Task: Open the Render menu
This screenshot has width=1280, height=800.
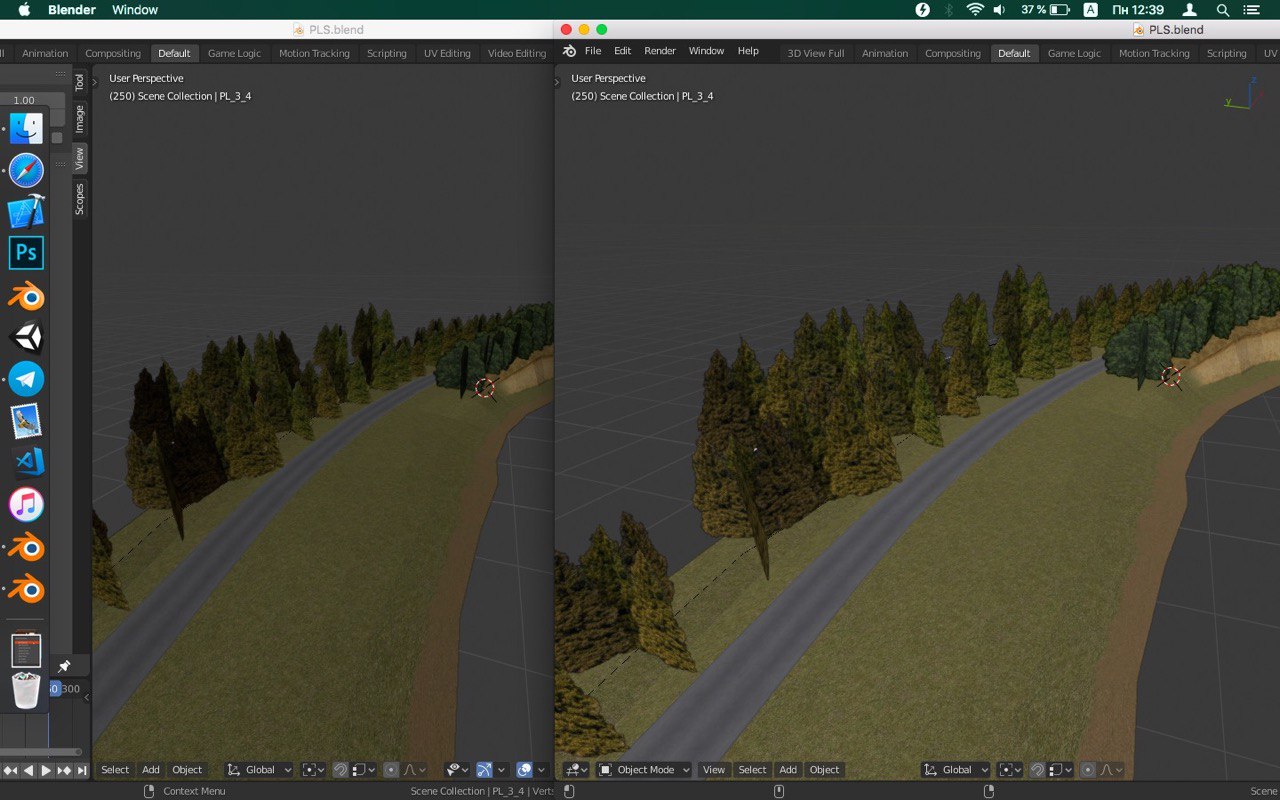Action: [x=660, y=51]
